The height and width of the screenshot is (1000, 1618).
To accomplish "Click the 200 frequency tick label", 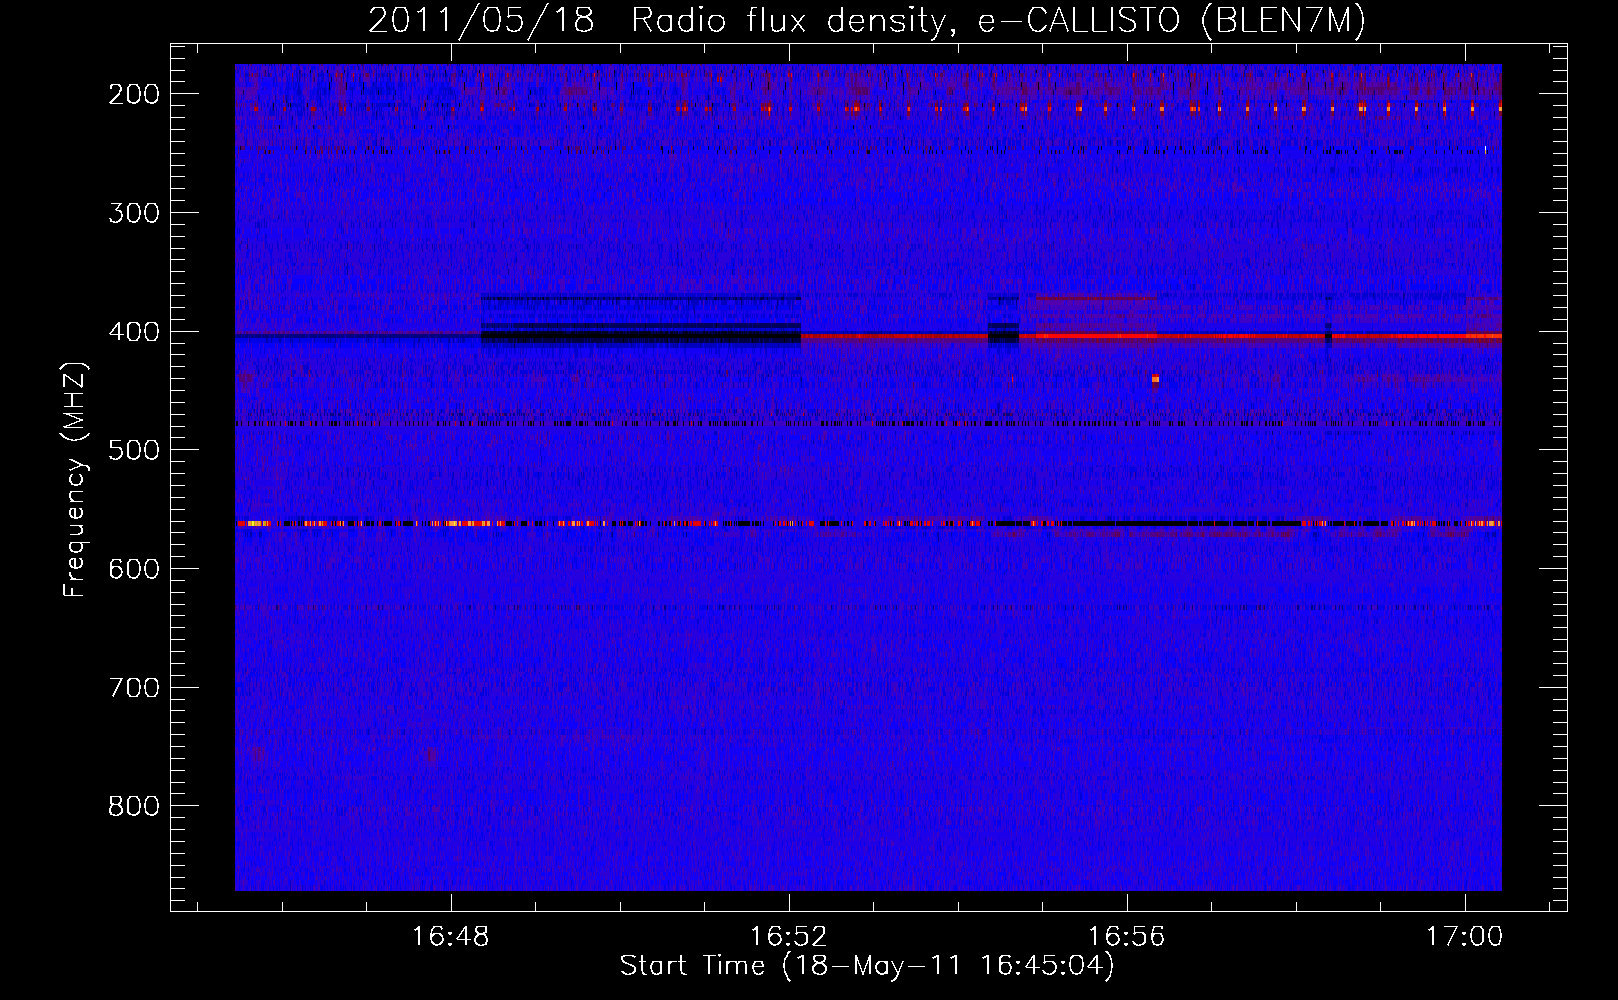I will click(133, 94).
